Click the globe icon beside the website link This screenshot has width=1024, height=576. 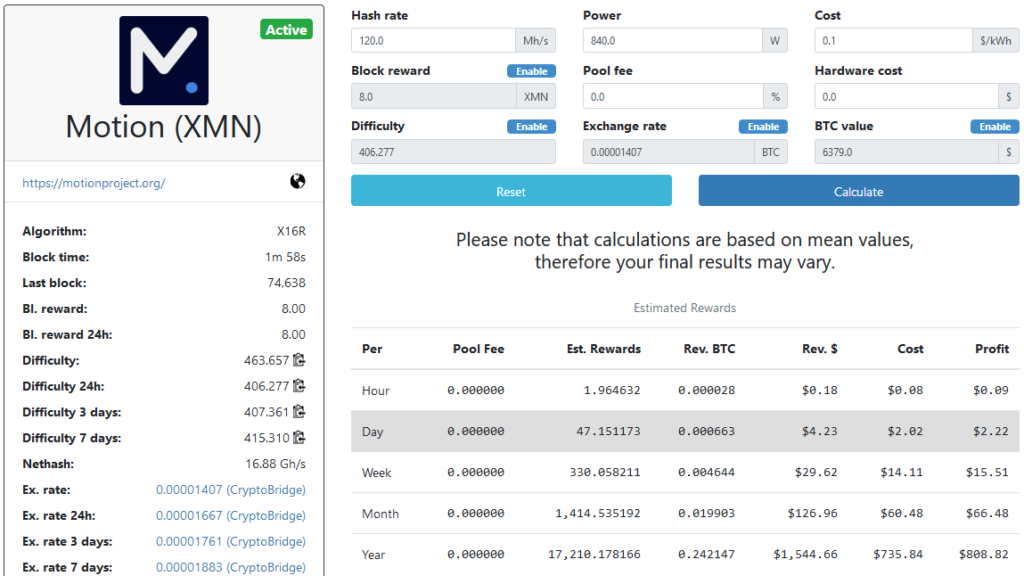pyautogui.click(x=300, y=180)
